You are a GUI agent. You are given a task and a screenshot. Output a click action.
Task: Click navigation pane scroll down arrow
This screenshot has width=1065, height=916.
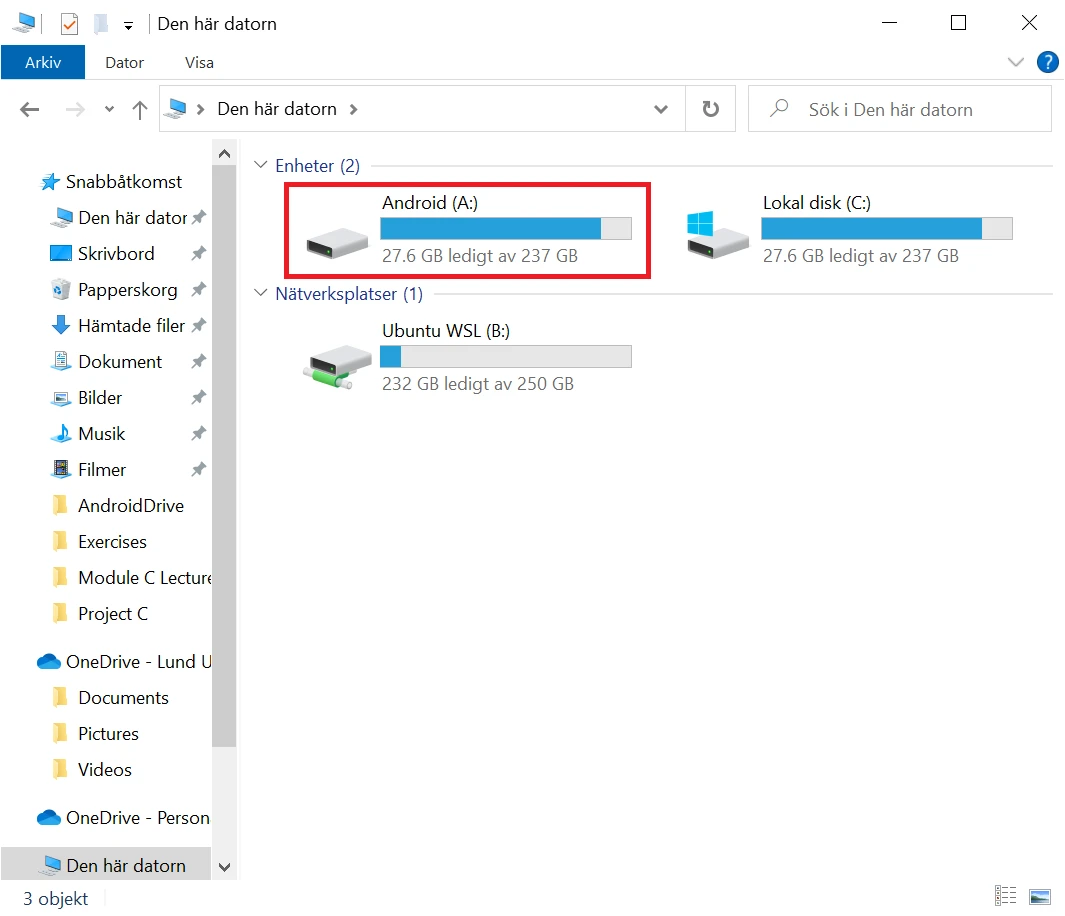[224, 867]
